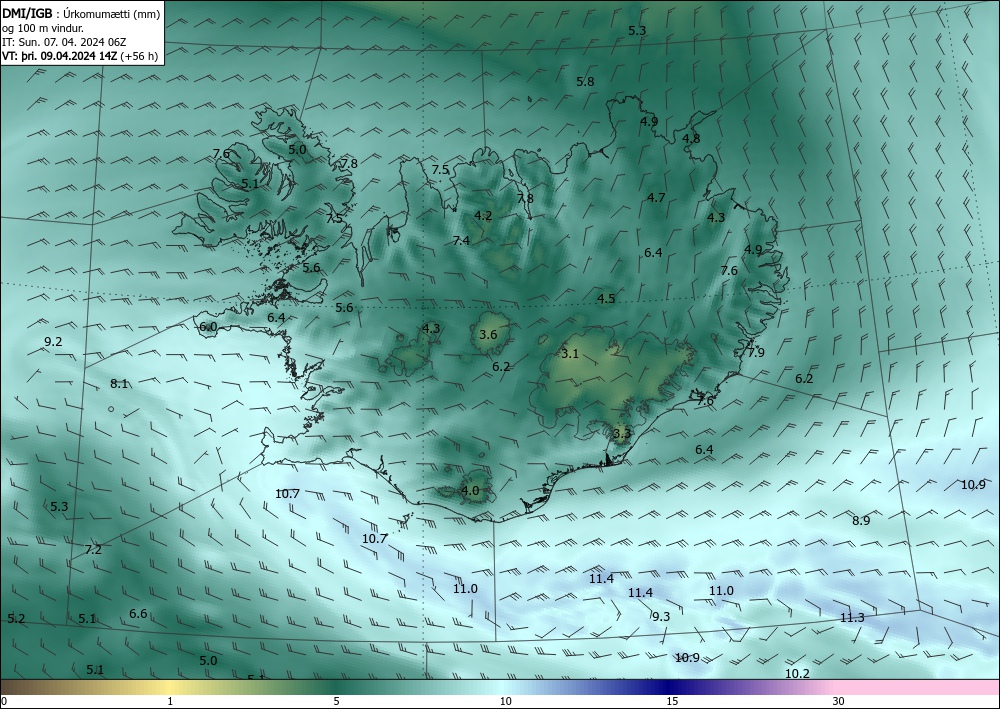Select the 5.2 value at the left edge
1000x709 pixels.
(x=16, y=618)
